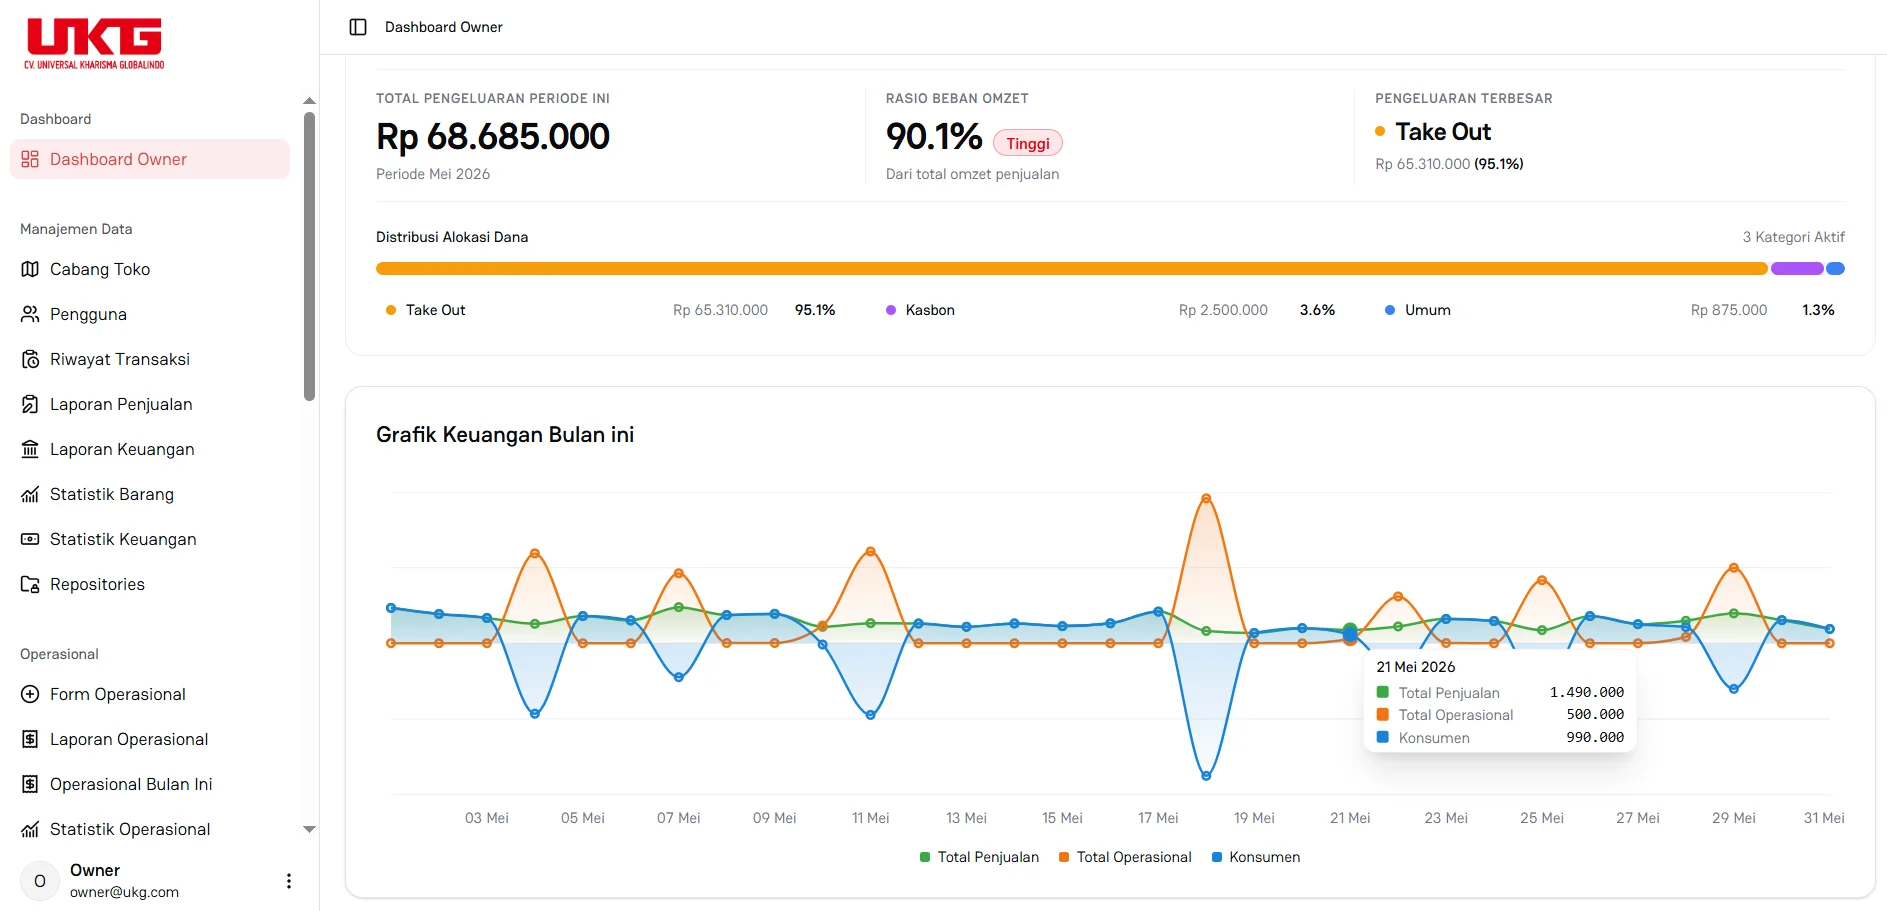Click the Statistik Keuangan money icon
Viewport: 1887px width, 911px height.
click(x=30, y=539)
